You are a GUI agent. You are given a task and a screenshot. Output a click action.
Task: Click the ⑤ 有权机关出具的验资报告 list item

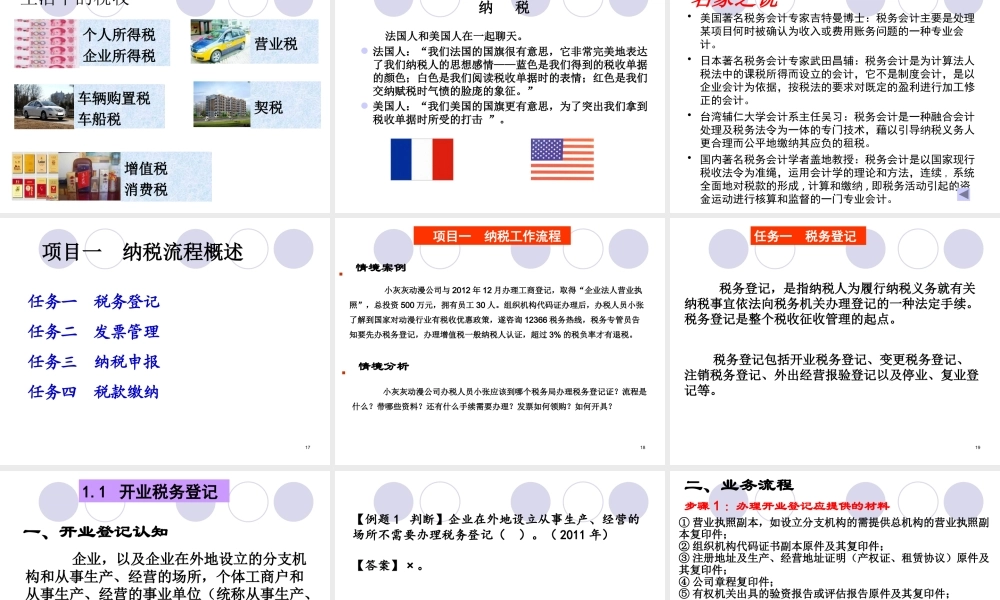pyautogui.click(x=814, y=594)
